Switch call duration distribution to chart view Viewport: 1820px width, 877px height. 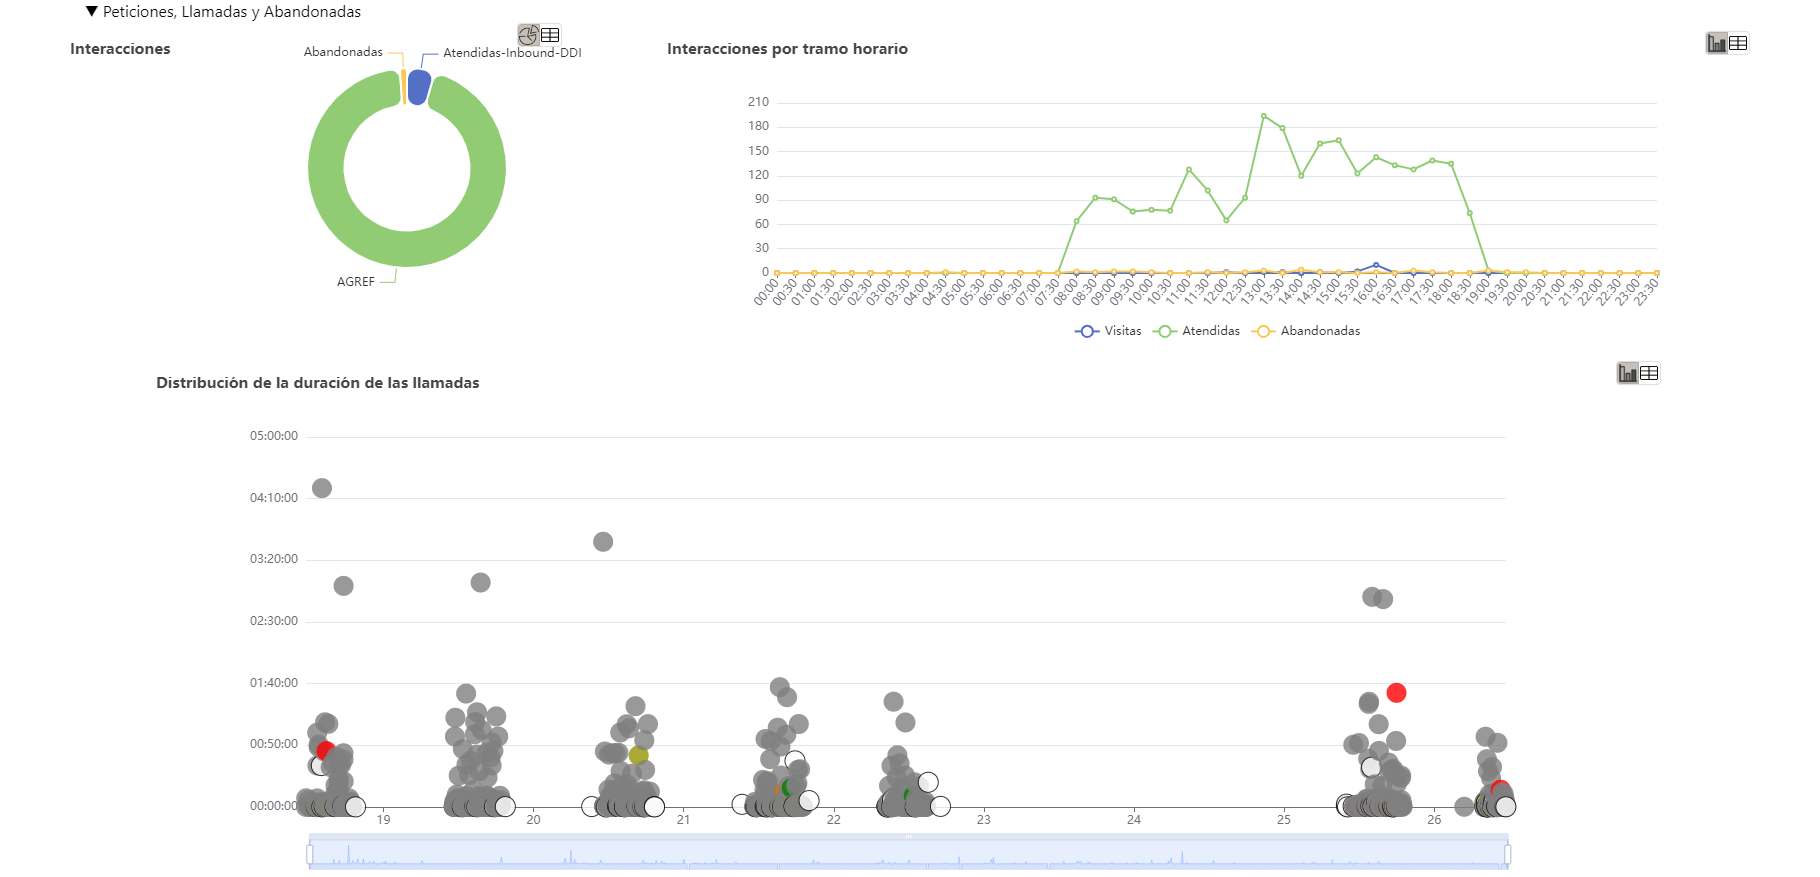(1628, 373)
